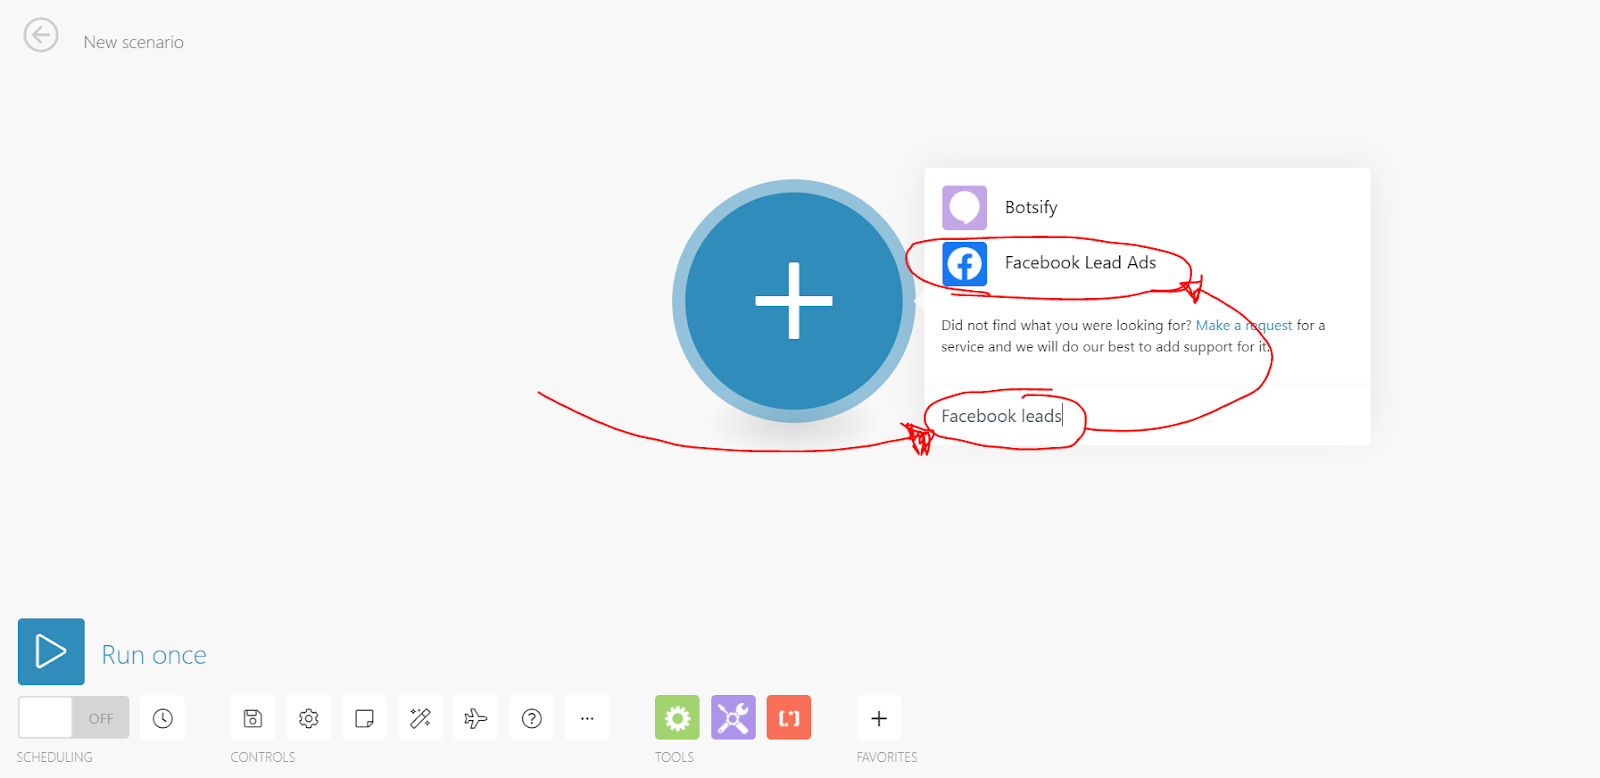Add a module with the big plus circle
Screen dimensions: 1600x778
click(794, 301)
